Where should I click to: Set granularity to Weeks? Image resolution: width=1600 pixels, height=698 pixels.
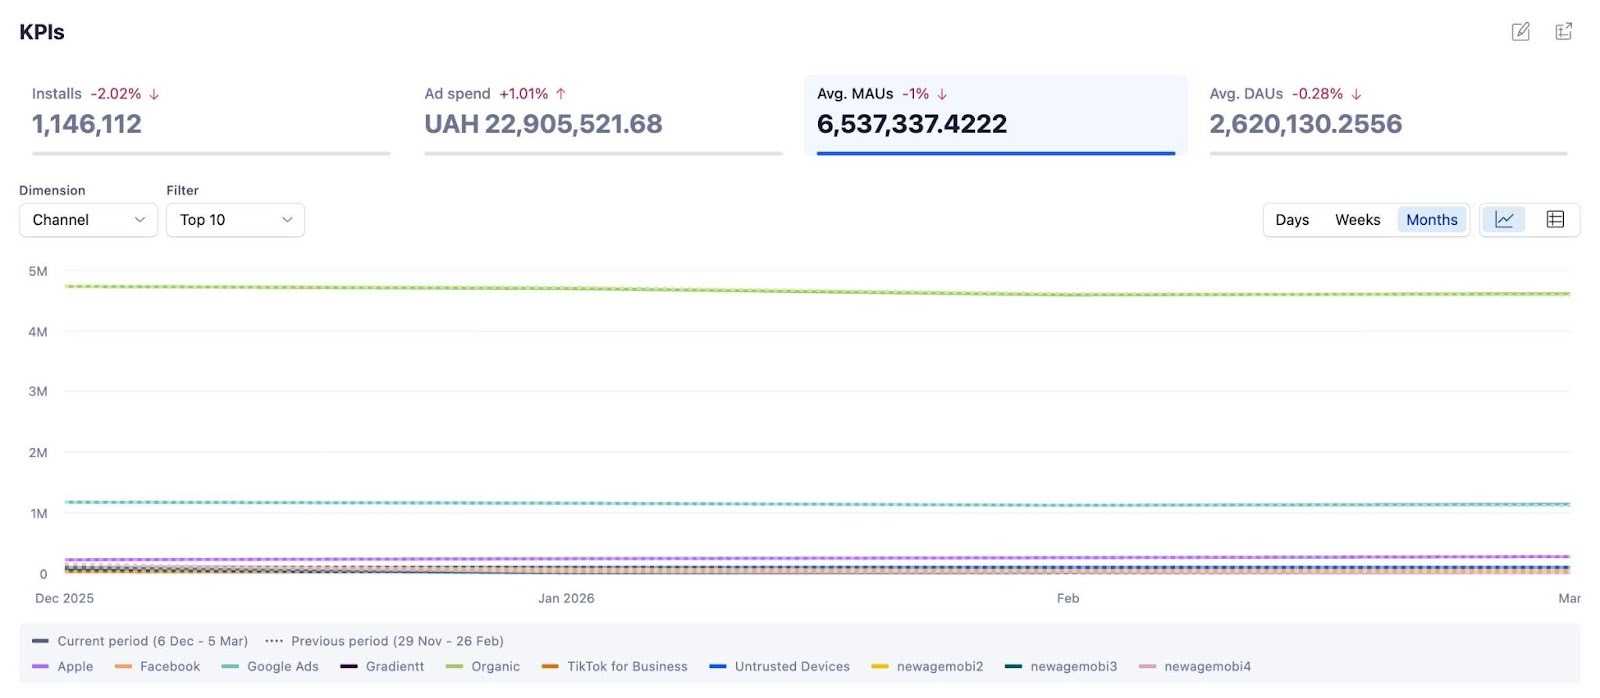1357,220
